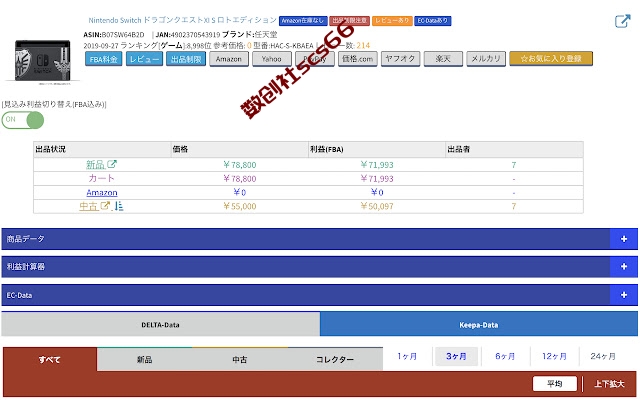The image size is (640, 400).
Task: Click the Amazon seller row link
Action: coord(102,192)
